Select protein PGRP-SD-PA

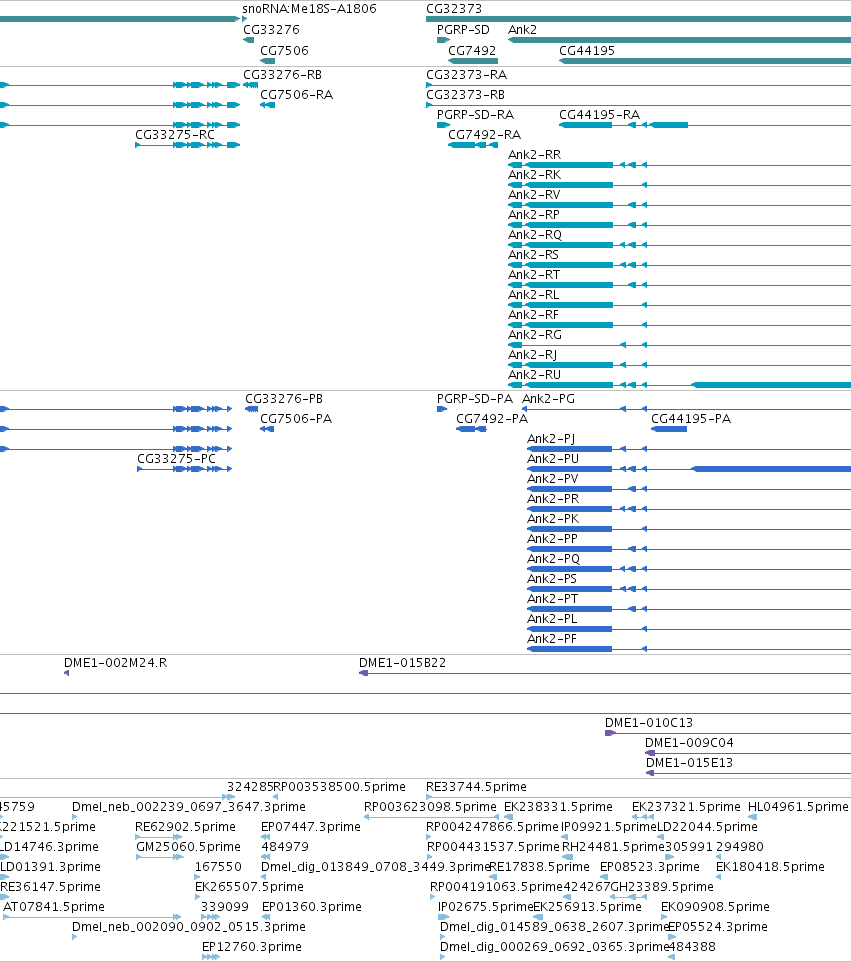(x=474, y=399)
